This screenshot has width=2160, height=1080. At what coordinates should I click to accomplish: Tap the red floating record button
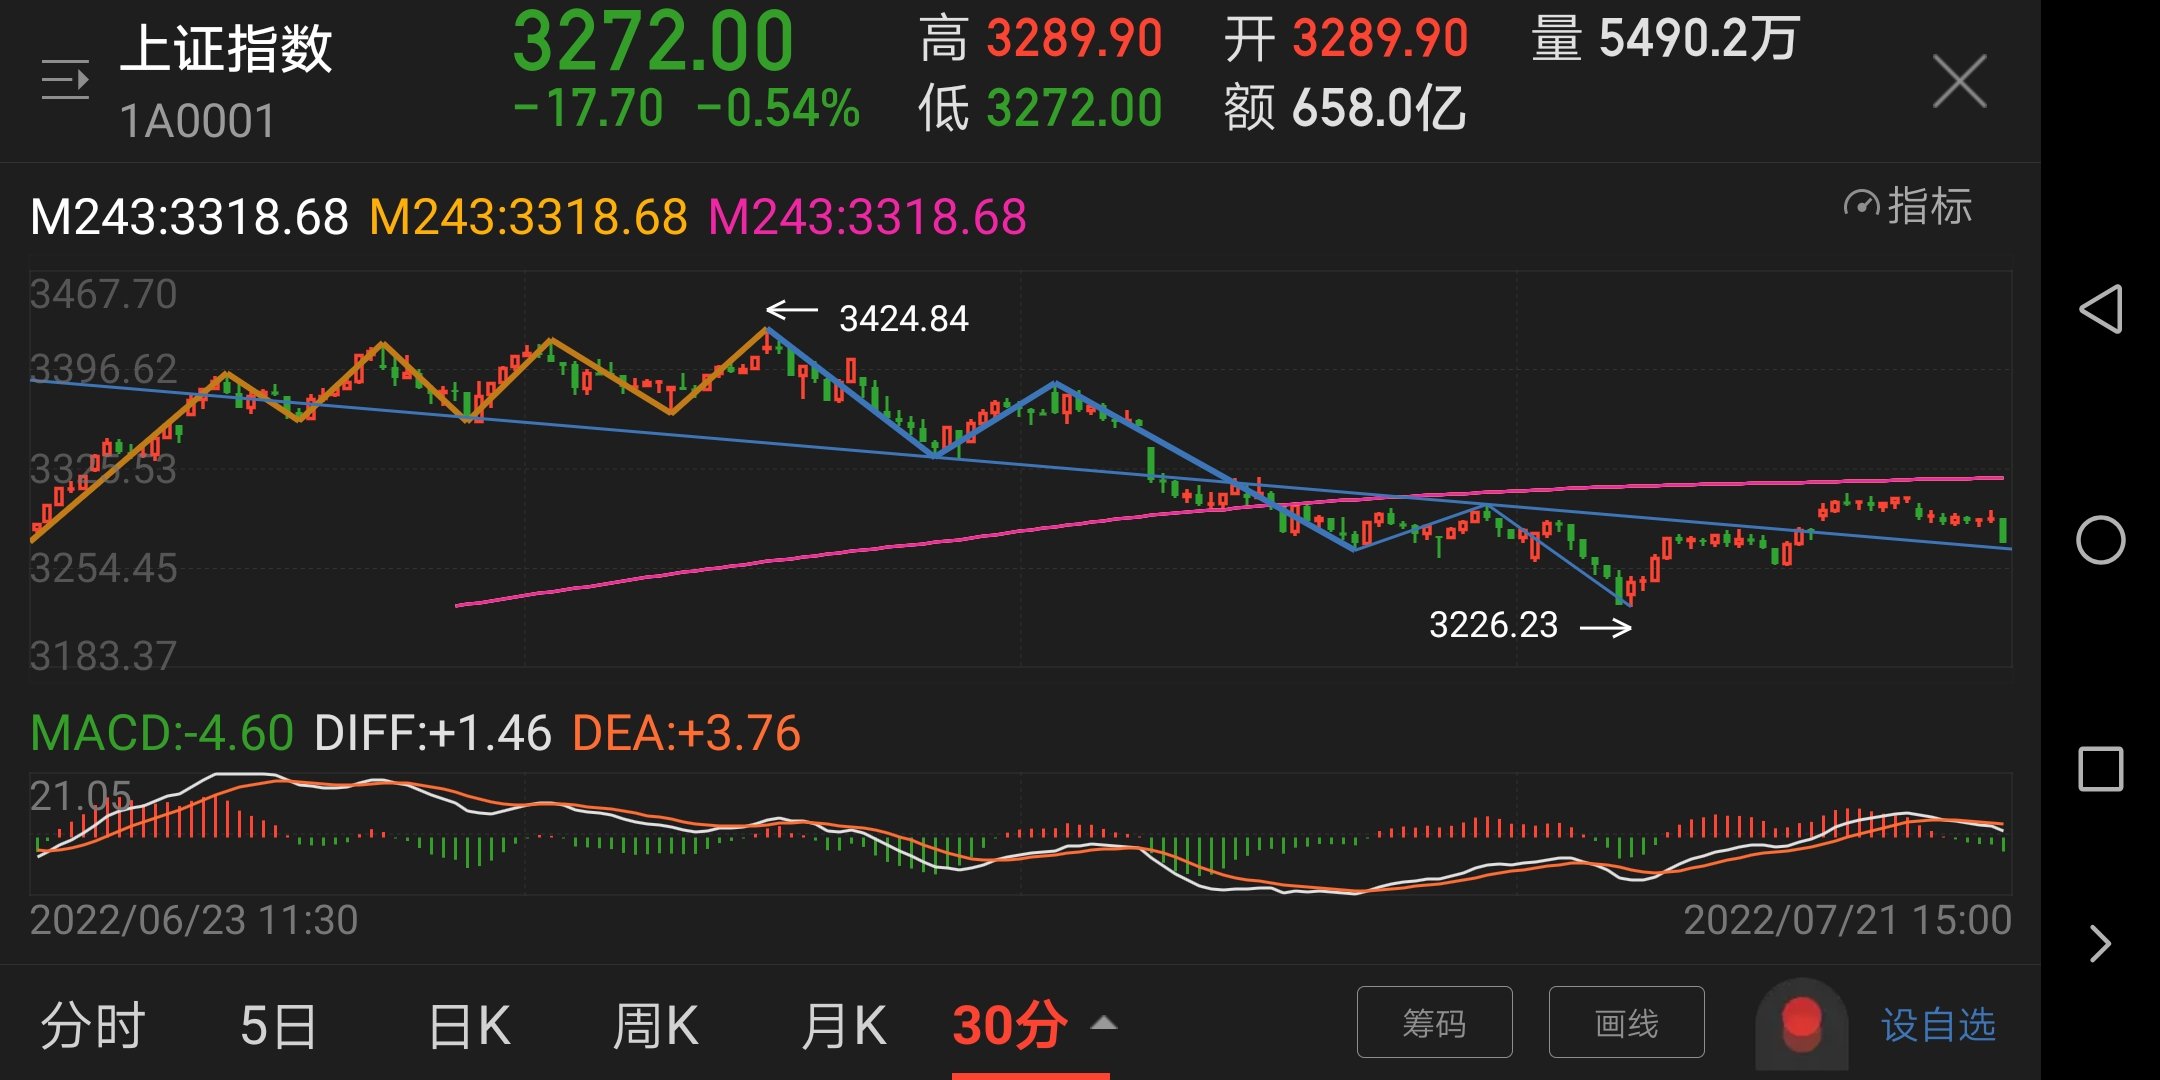coord(1801,1024)
